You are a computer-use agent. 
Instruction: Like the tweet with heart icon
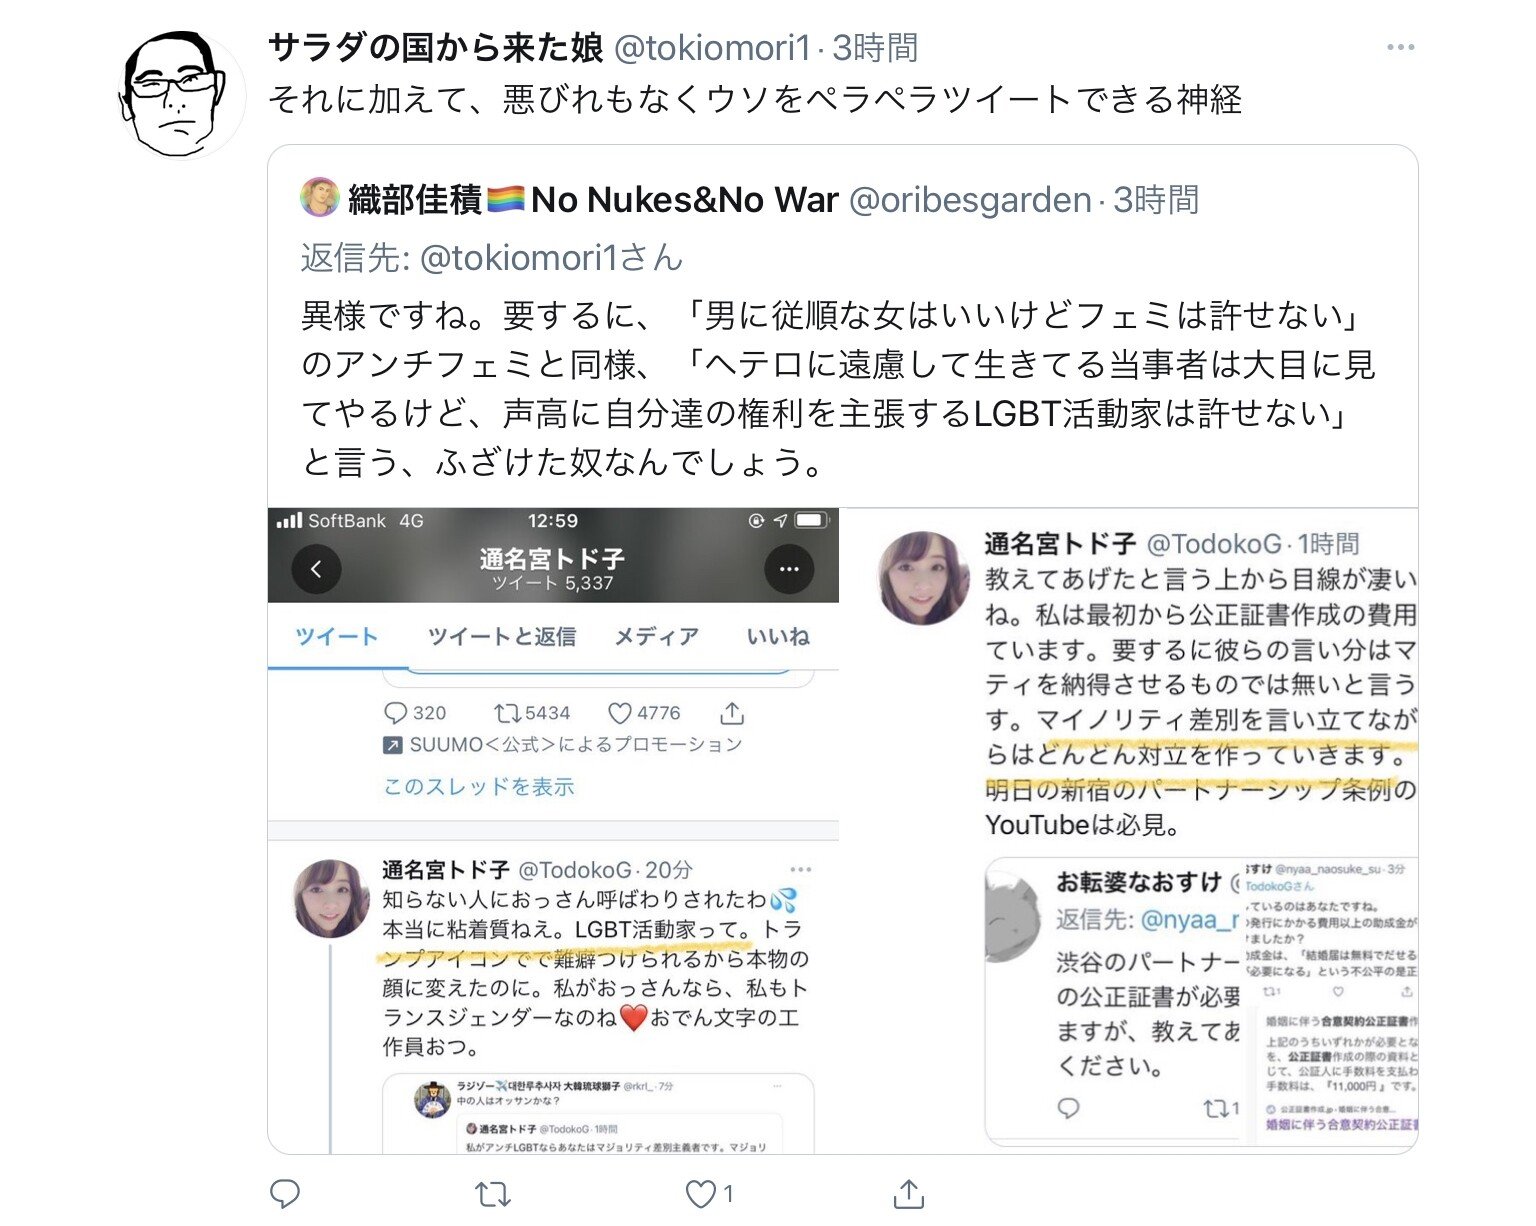(700, 1194)
